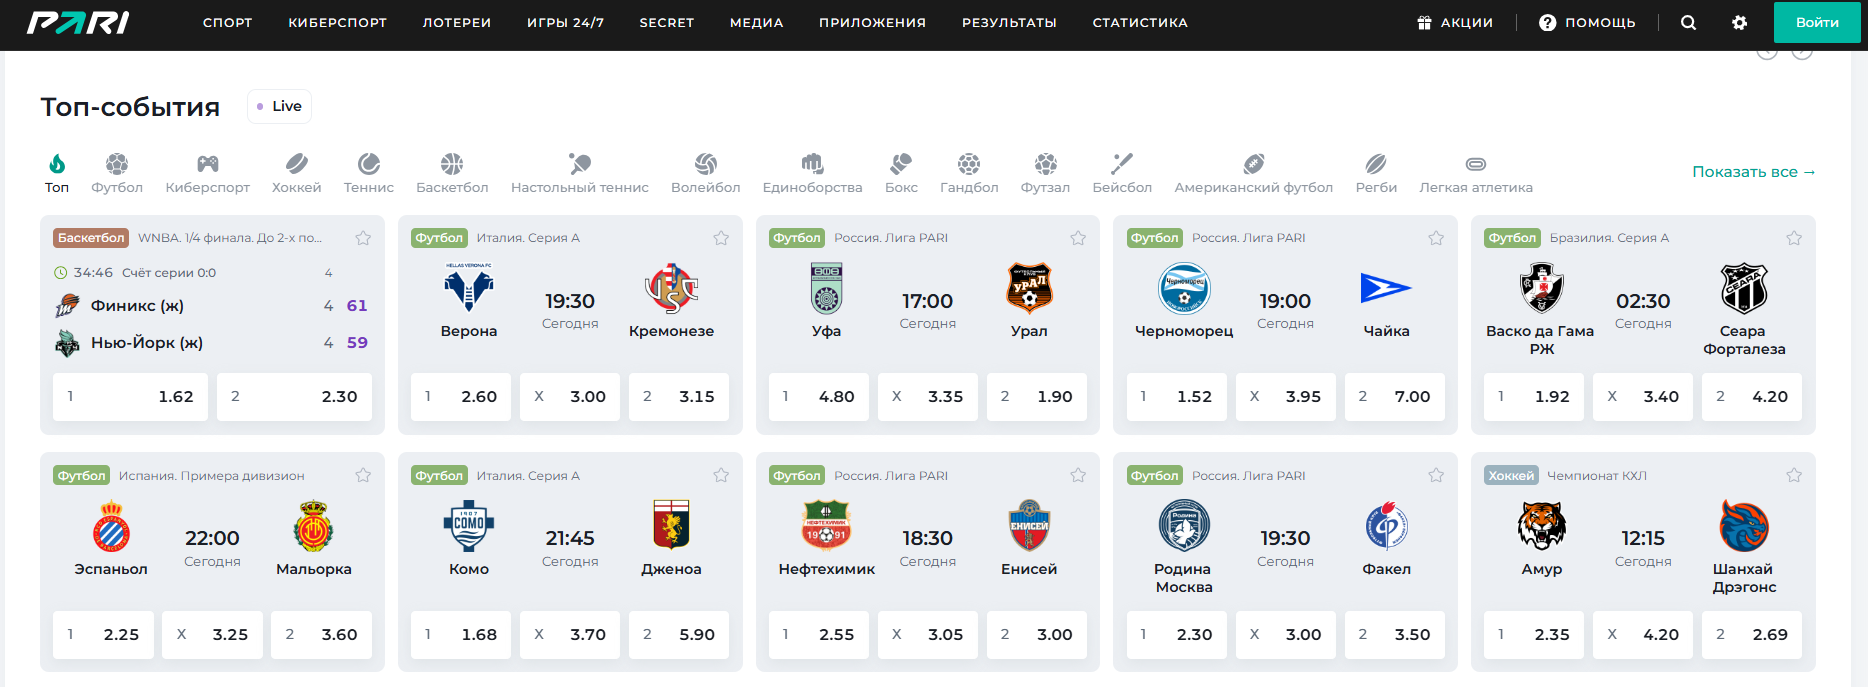Viewport: 1868px width, 687px height.
Task: Open the SECRET menu
Action: (667, 22)
